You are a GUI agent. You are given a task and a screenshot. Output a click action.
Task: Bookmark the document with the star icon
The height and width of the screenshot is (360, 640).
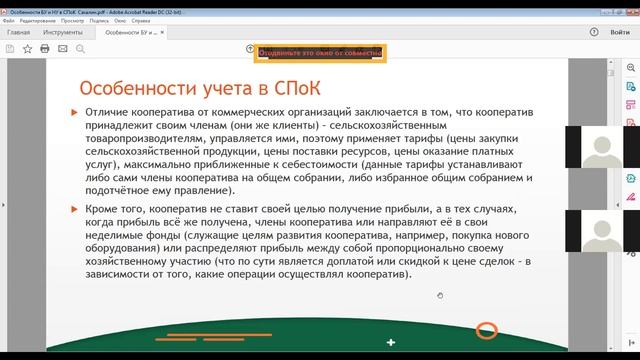coord(27,49)
